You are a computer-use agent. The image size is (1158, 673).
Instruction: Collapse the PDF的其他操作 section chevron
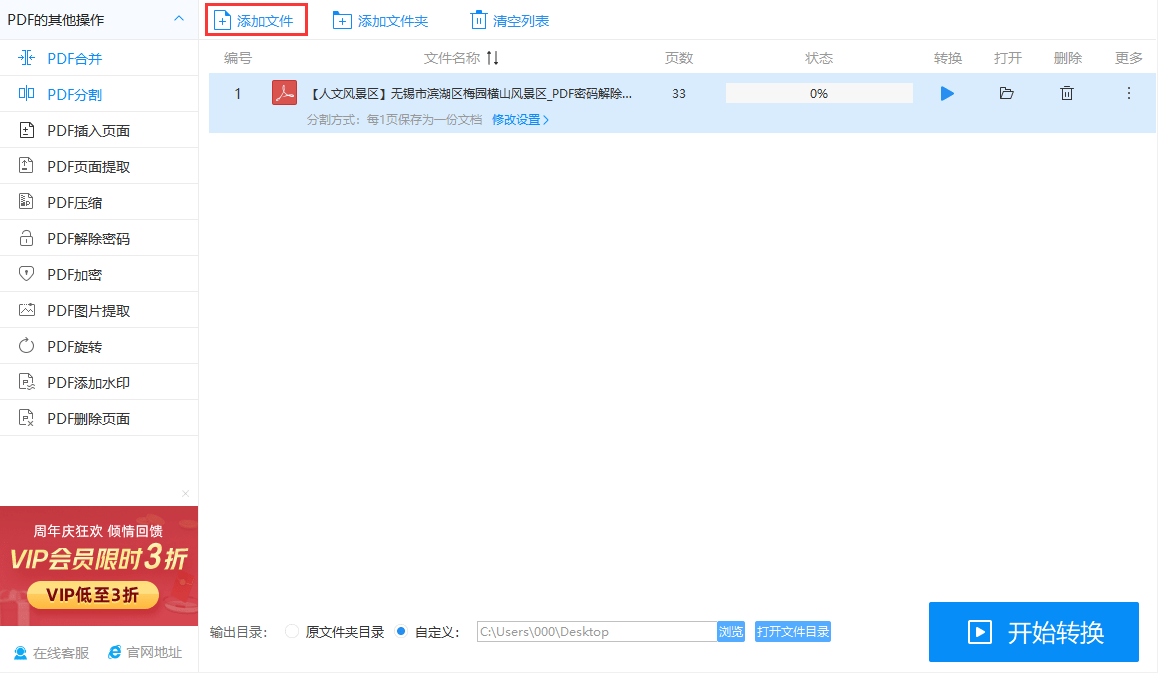click(x=179, y=18)
